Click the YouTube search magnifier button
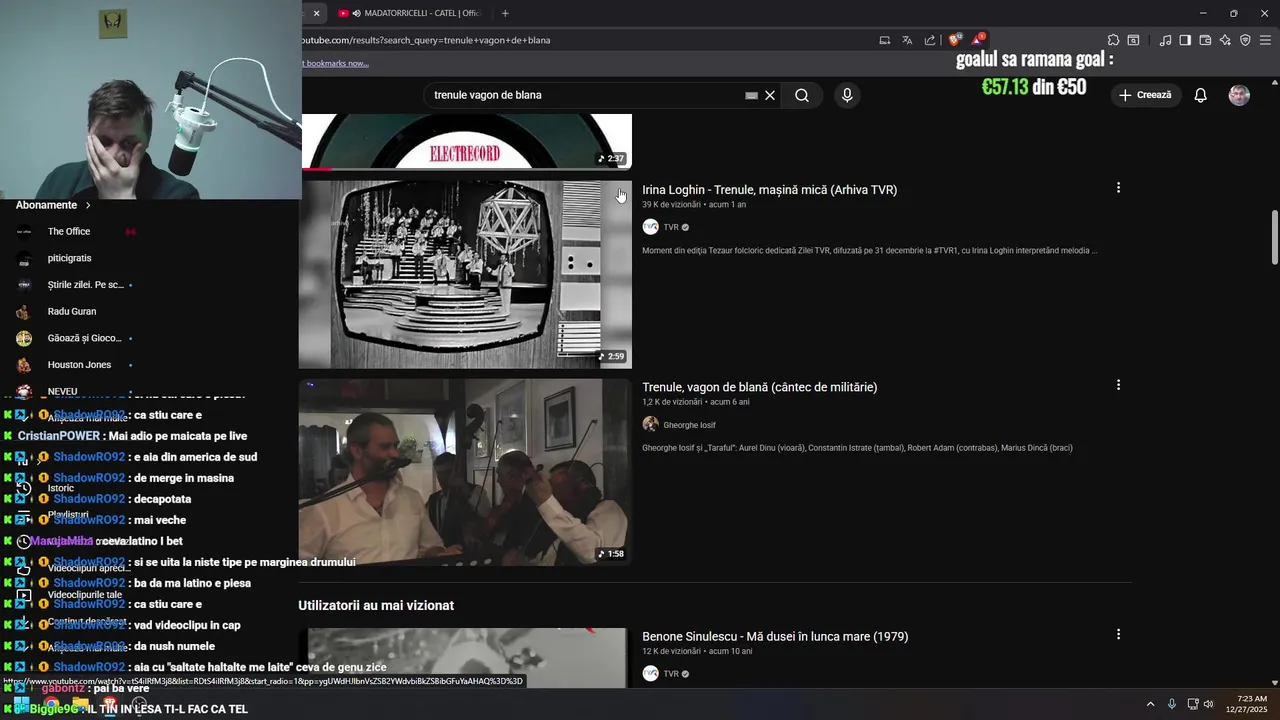This screenshot has height=720, width=1280. [802, 95]
